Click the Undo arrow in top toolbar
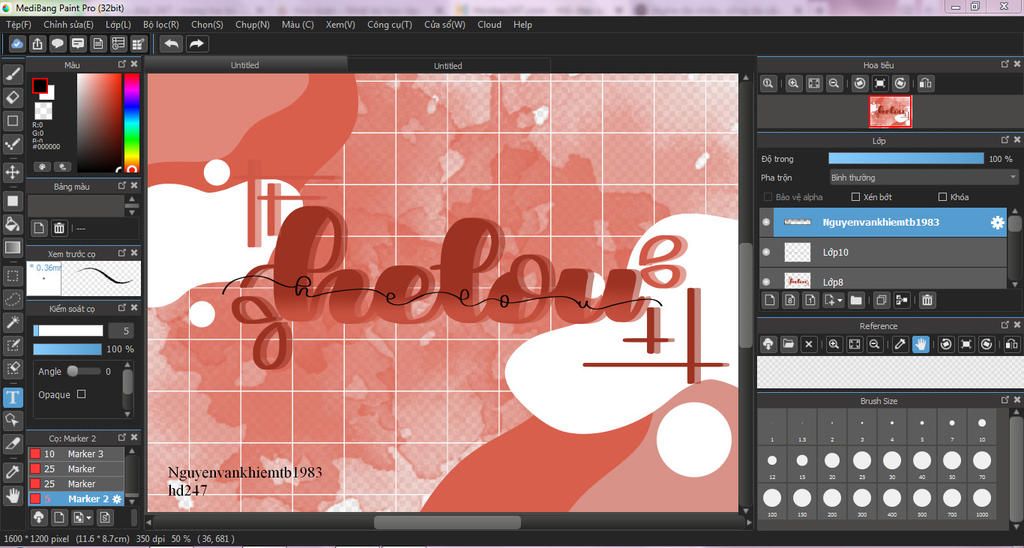 (x=172, y=44)
